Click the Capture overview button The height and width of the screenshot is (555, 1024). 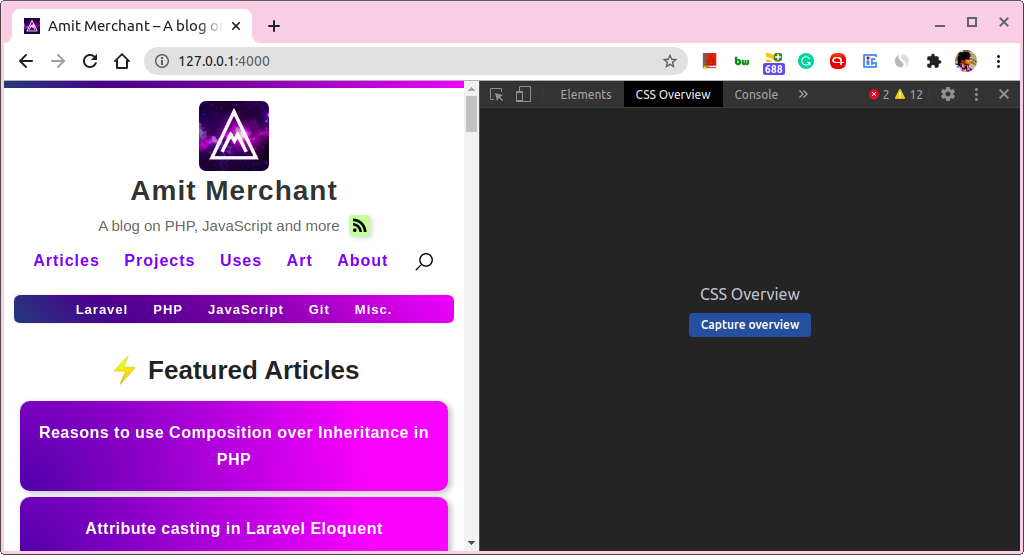[750, 325]
